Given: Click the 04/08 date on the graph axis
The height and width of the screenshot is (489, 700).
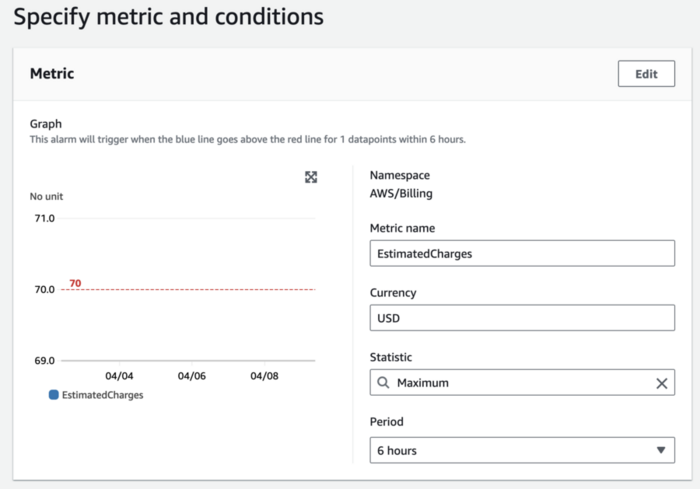Looking at the screenshot, I should 263,376.
